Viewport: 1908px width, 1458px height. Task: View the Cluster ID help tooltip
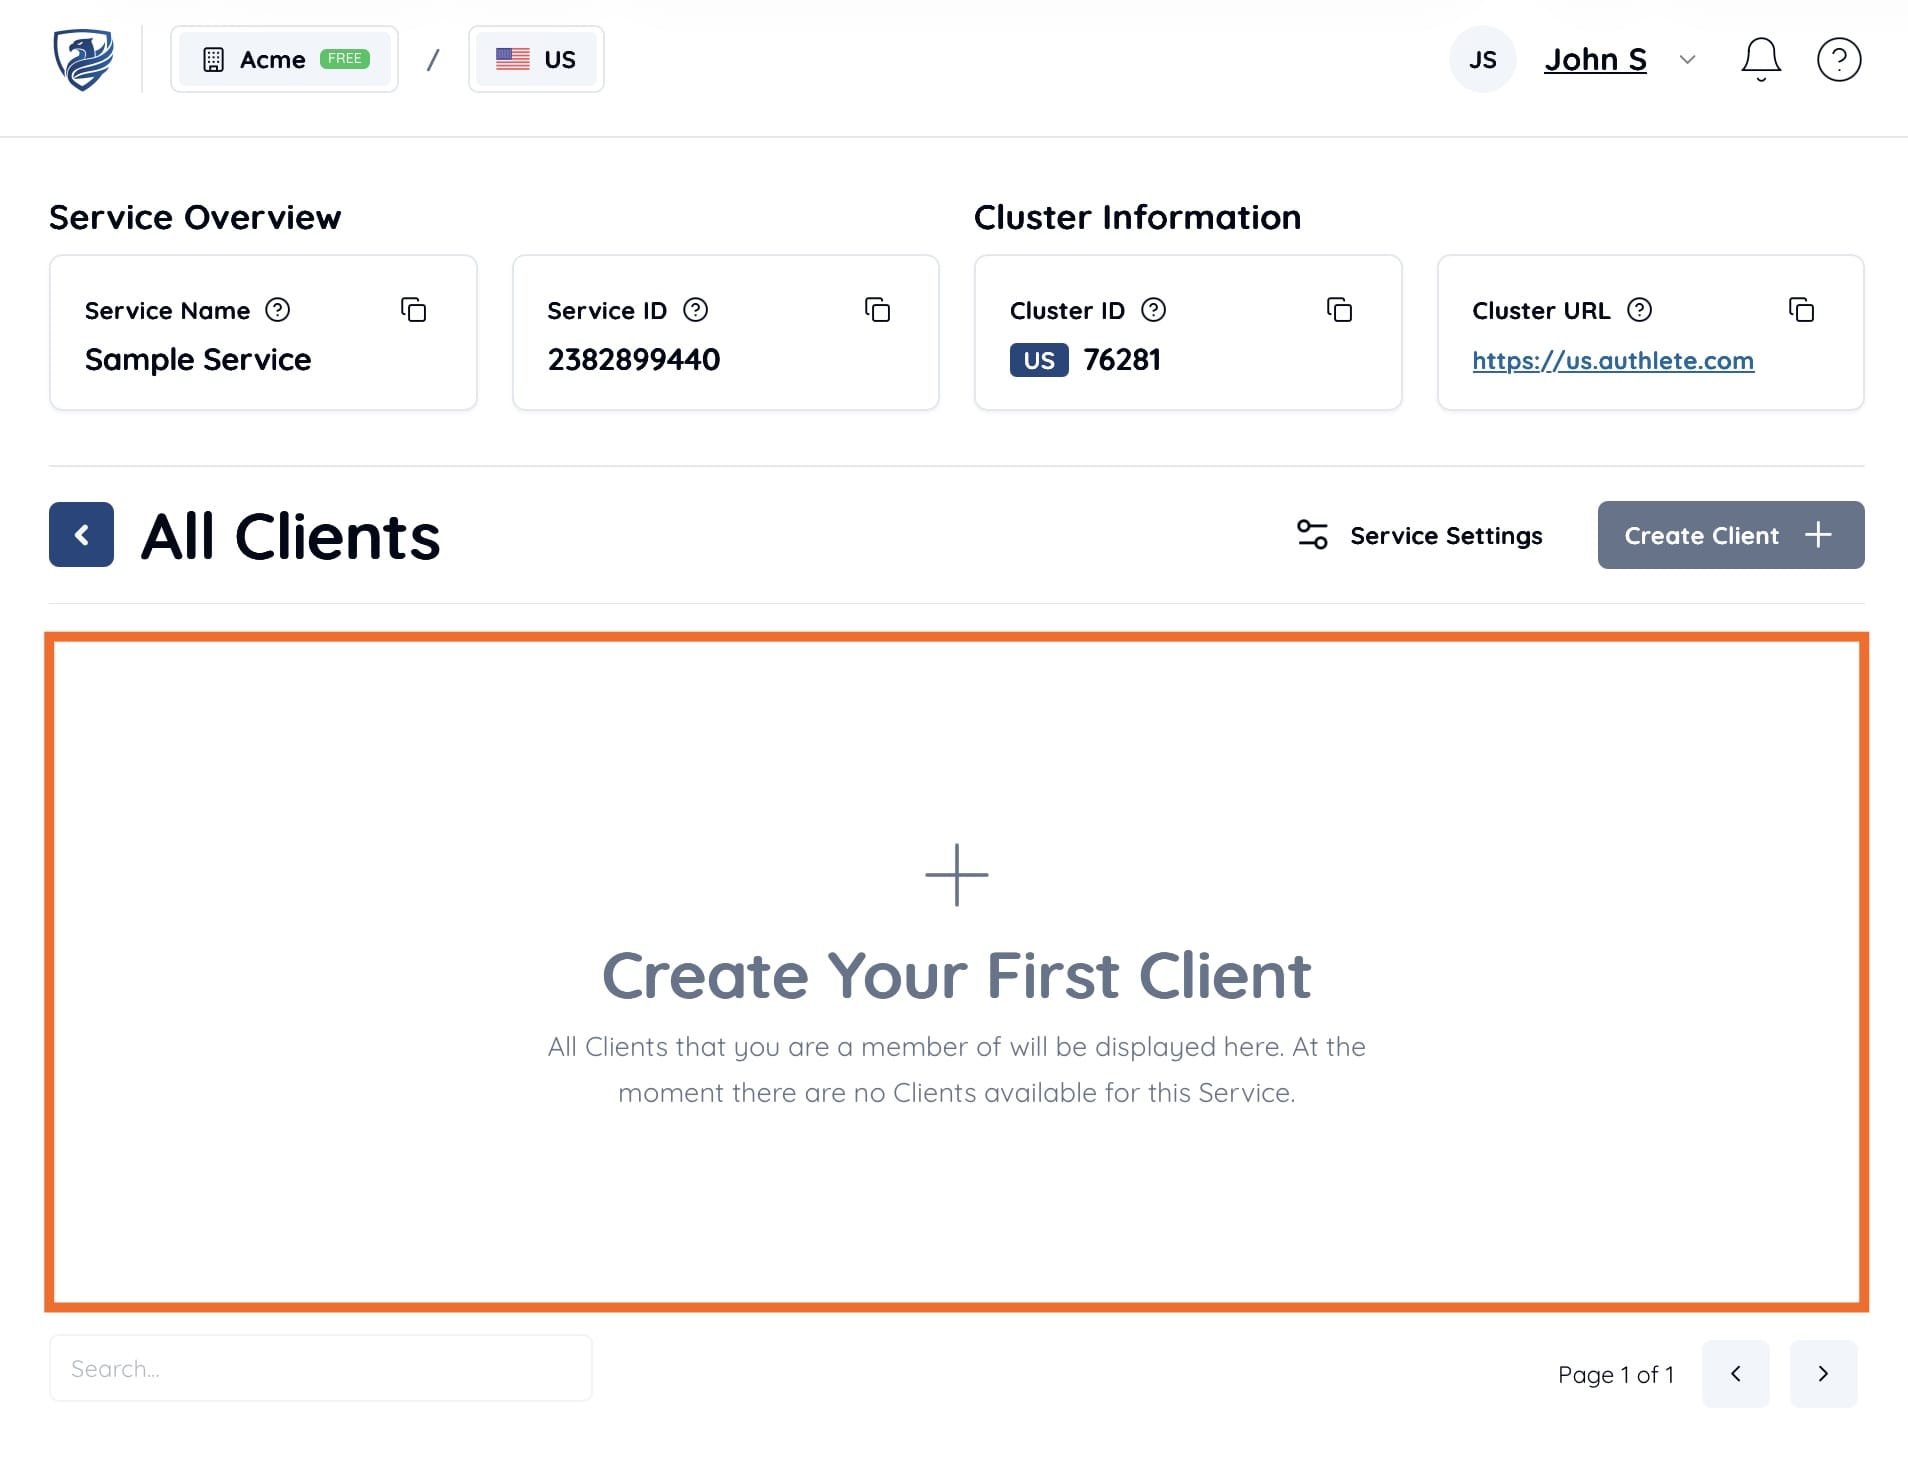tap(1154, 310)
